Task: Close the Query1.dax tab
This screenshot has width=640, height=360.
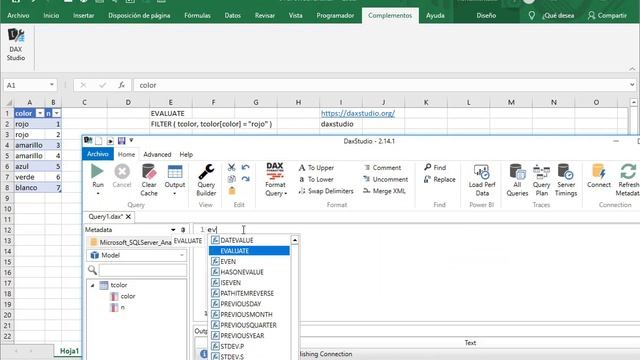Action: (128, 216)
